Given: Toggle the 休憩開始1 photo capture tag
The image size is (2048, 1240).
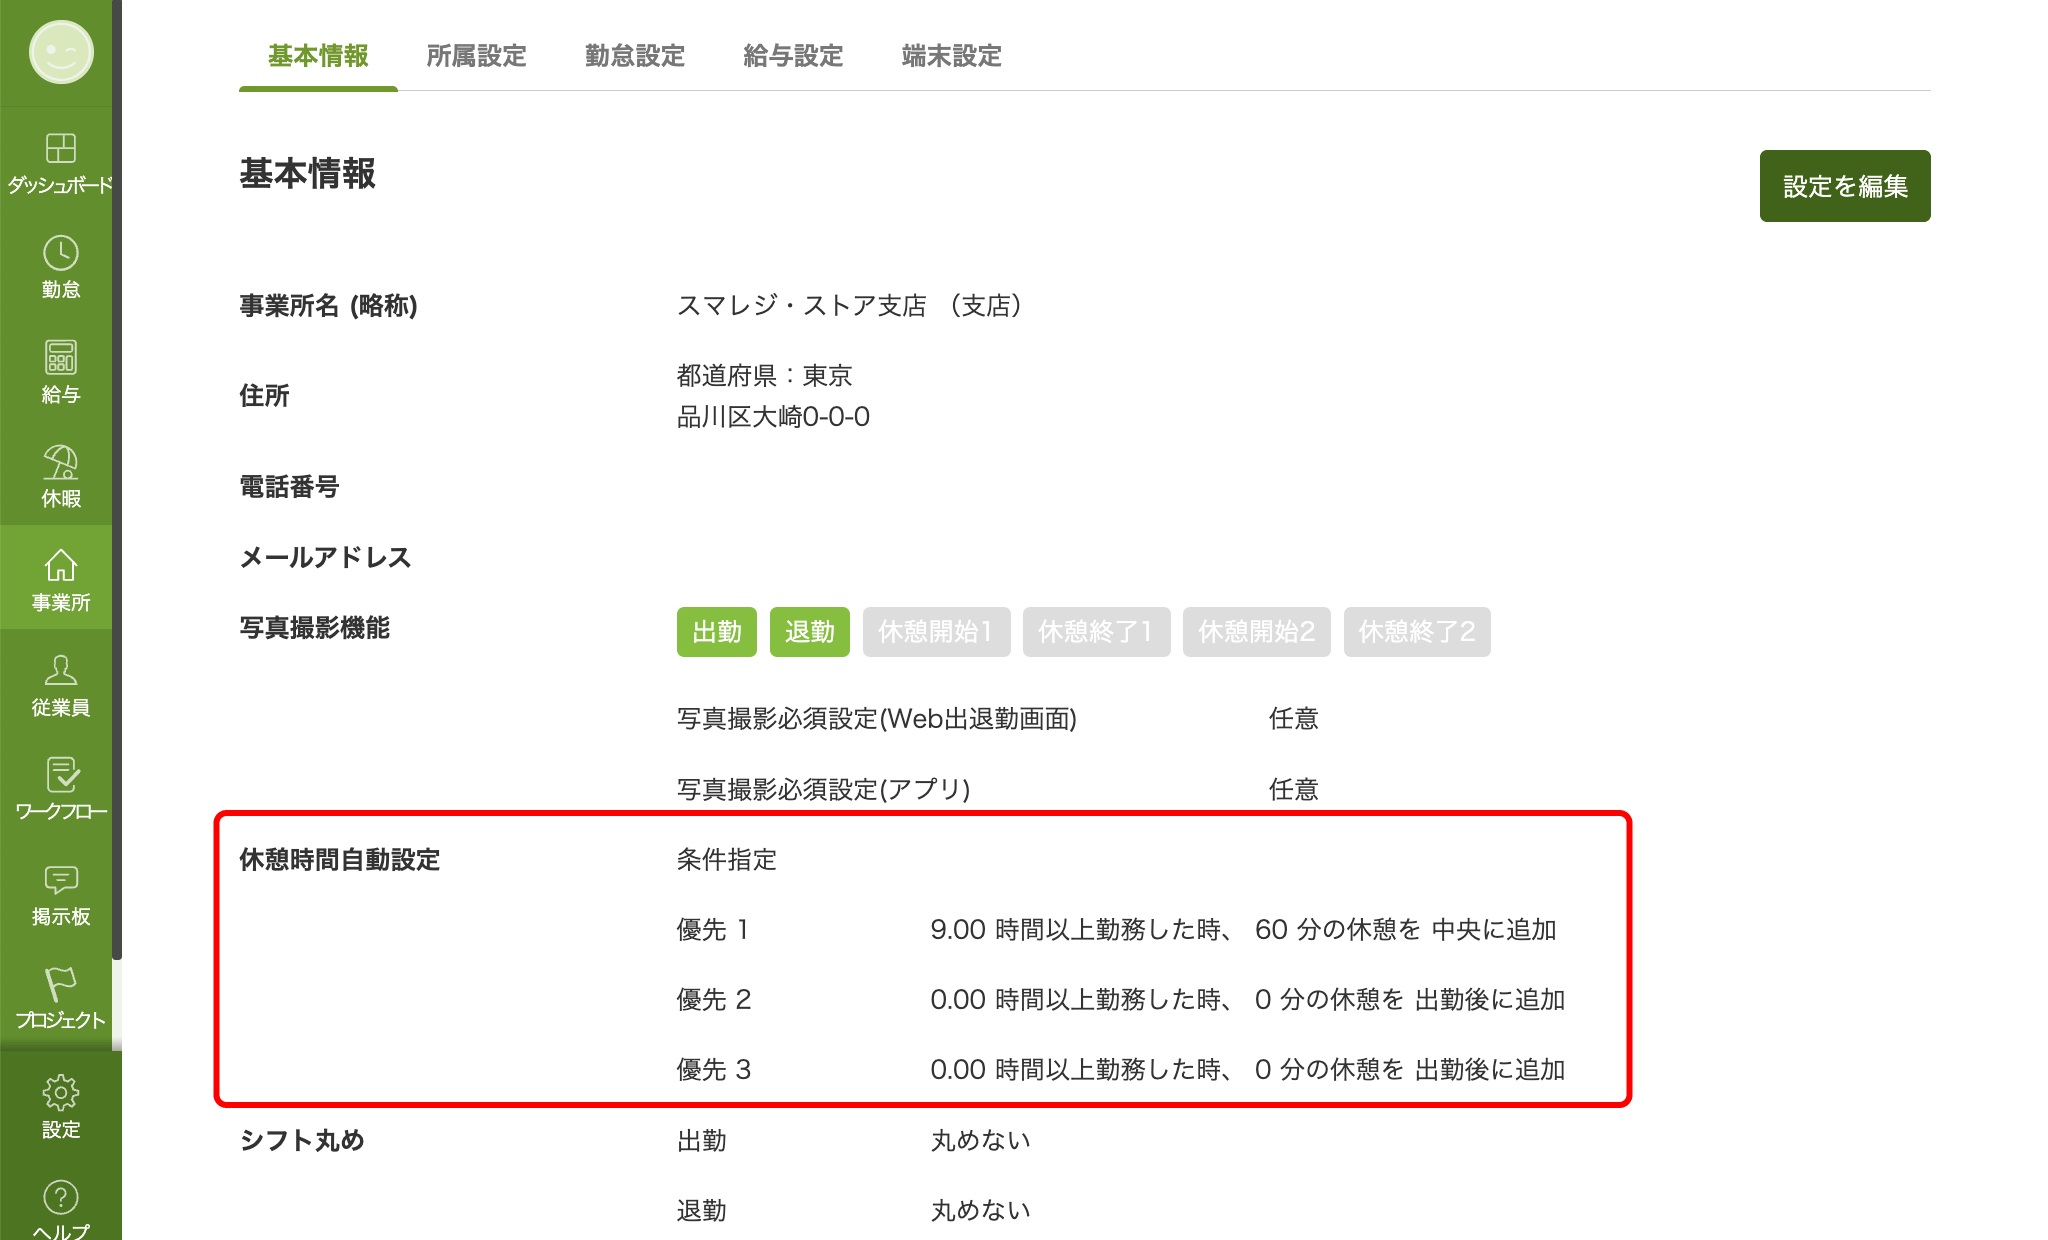Looking at the screenshot, I should (935, 632).
